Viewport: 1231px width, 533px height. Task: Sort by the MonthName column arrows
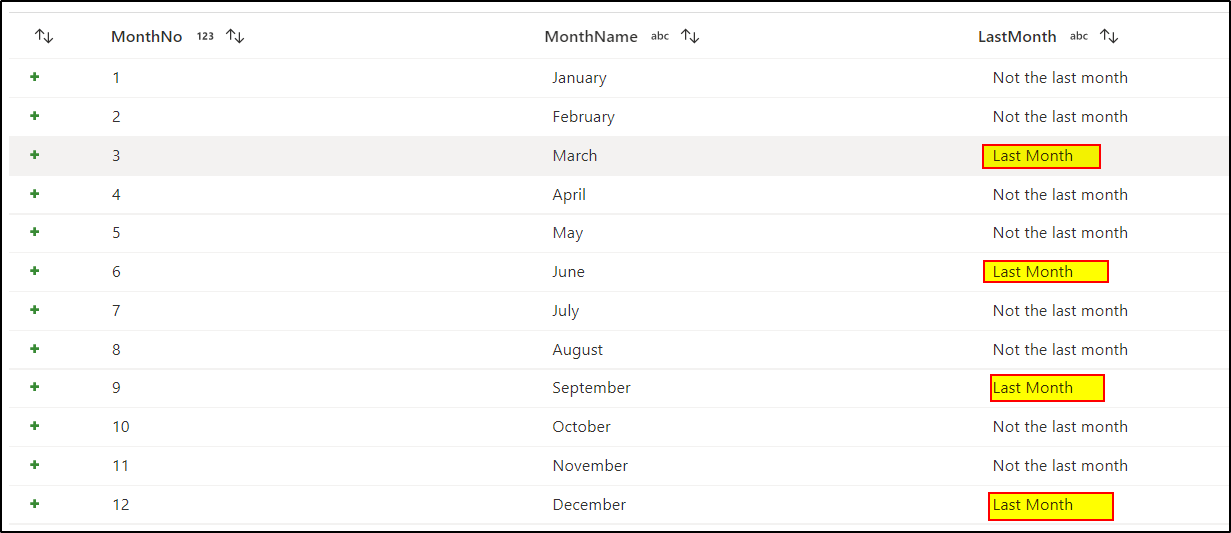point(690,36)
